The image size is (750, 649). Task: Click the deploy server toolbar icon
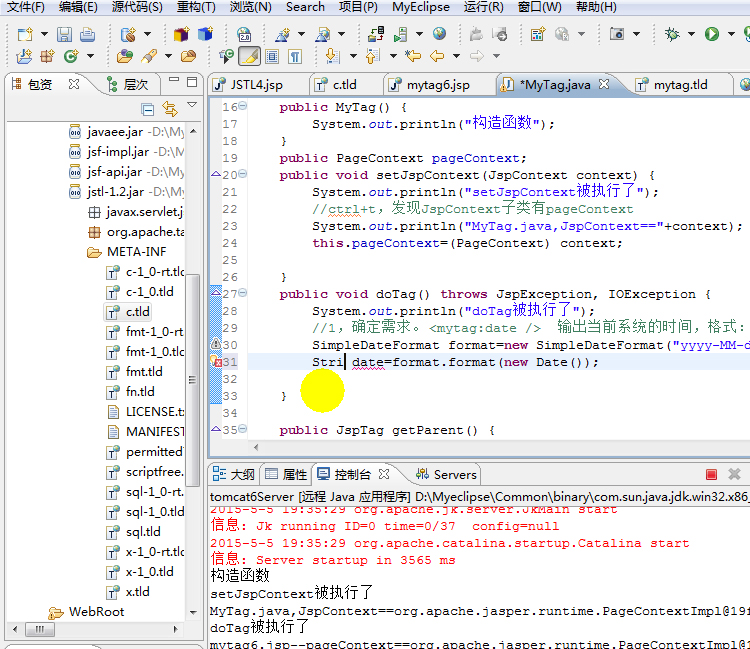(x=375, y=34)
